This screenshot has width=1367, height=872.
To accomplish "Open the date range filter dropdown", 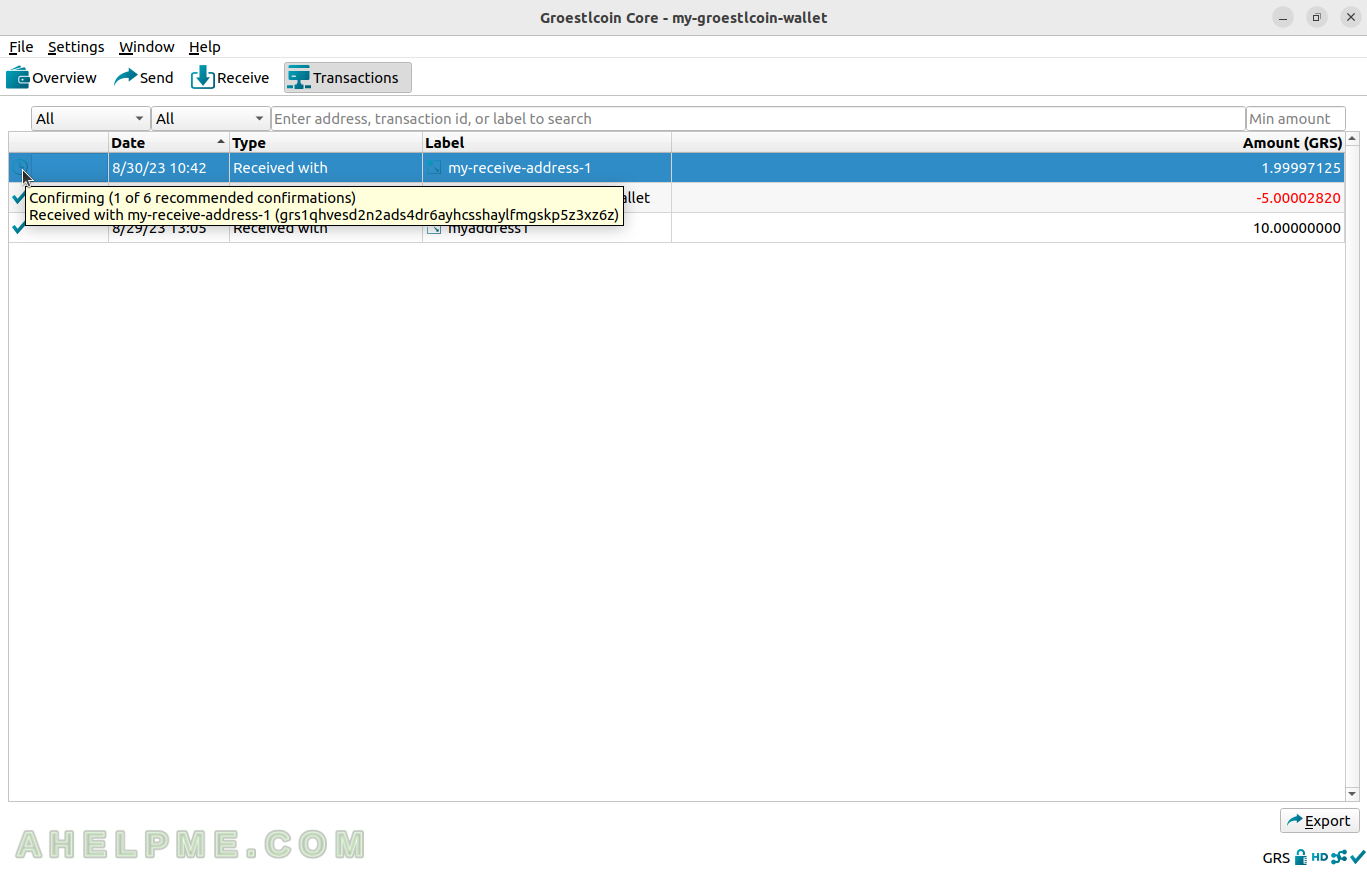I will coord(90,119).
